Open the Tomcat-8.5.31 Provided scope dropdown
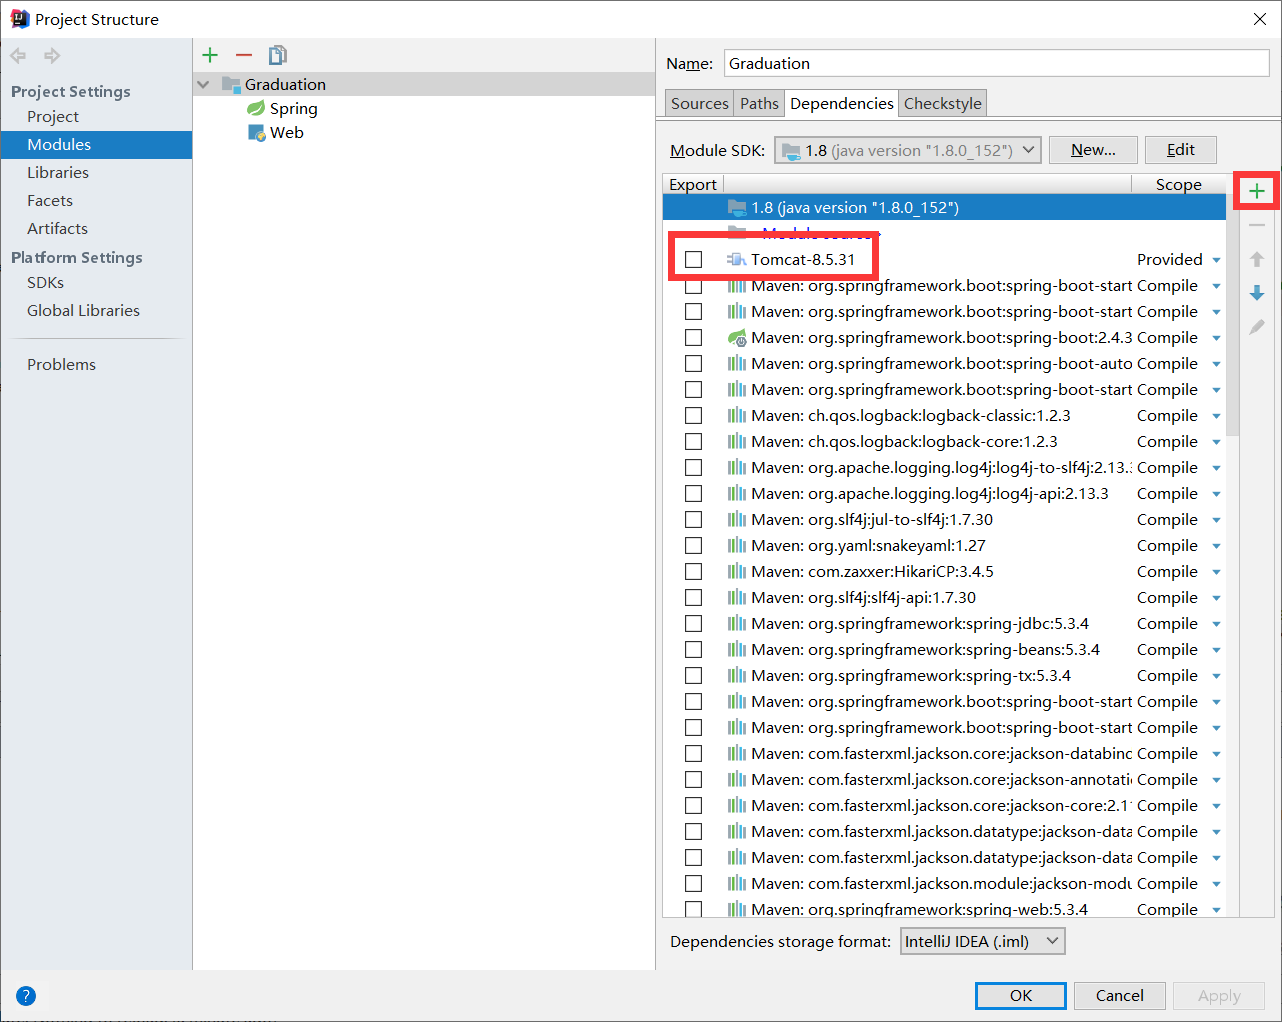The image size is (1282, 1022). tap(1216, 260)
